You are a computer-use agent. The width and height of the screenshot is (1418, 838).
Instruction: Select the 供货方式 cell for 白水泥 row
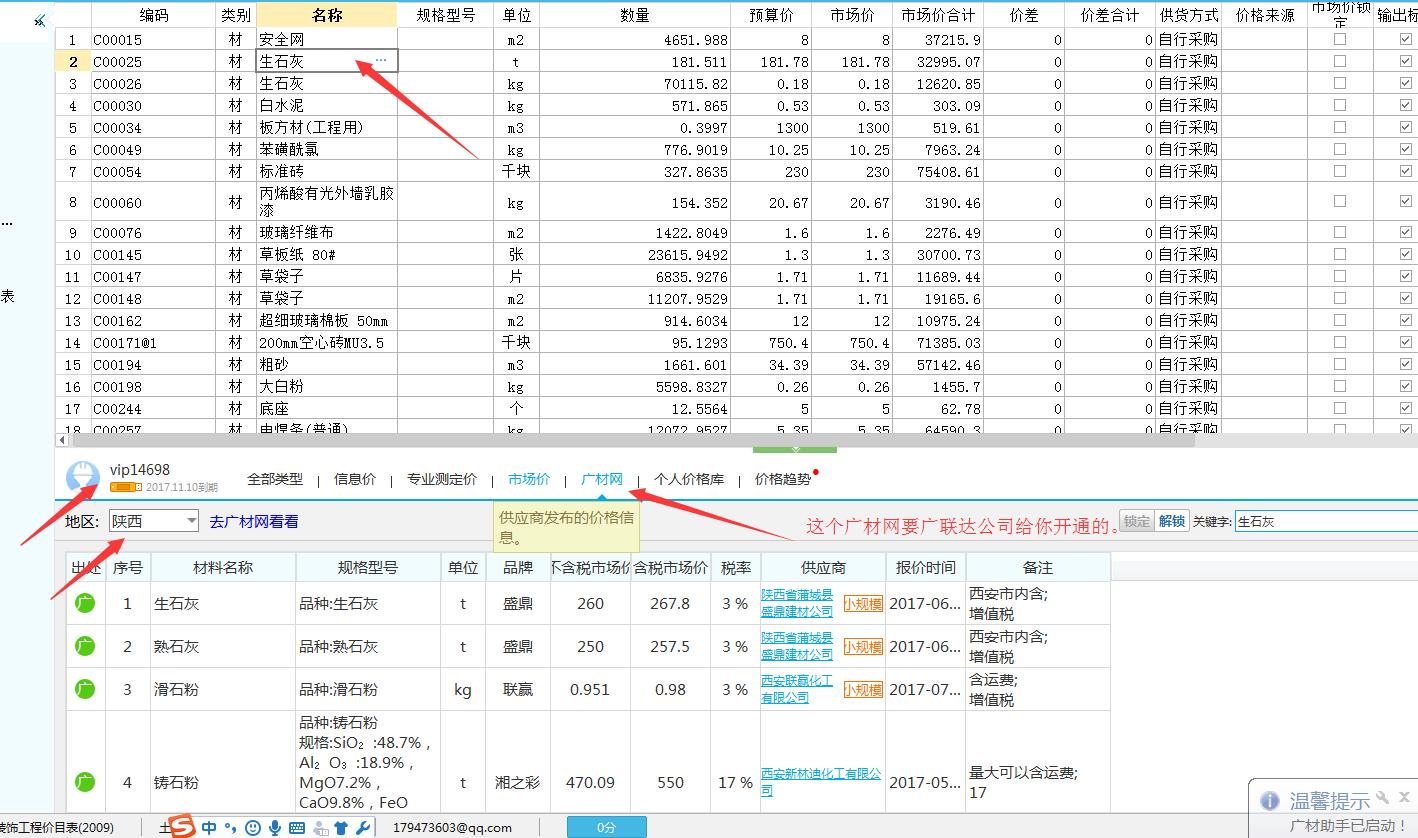pos(1188,105)
